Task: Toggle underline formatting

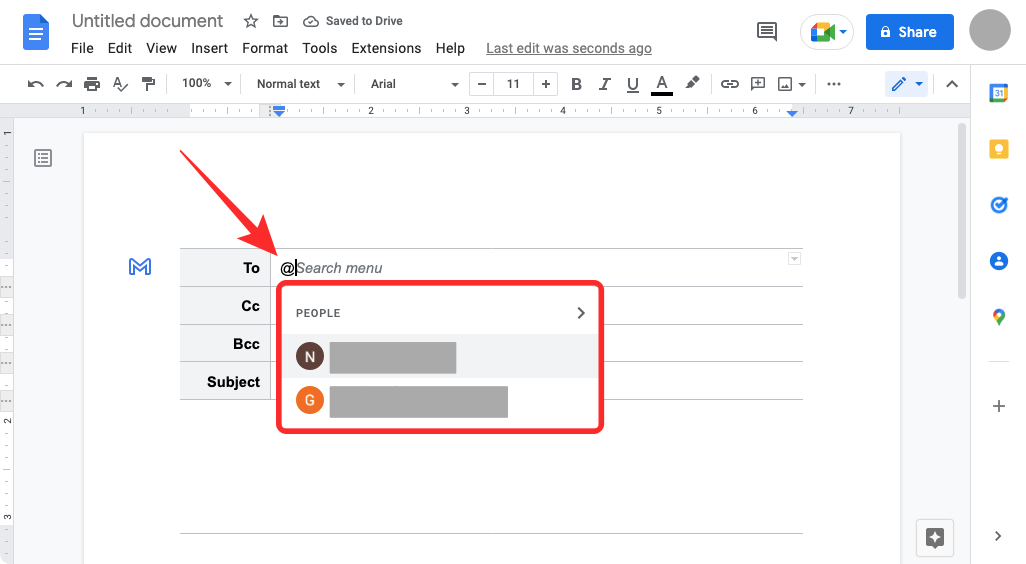Action: coord(632,84)
